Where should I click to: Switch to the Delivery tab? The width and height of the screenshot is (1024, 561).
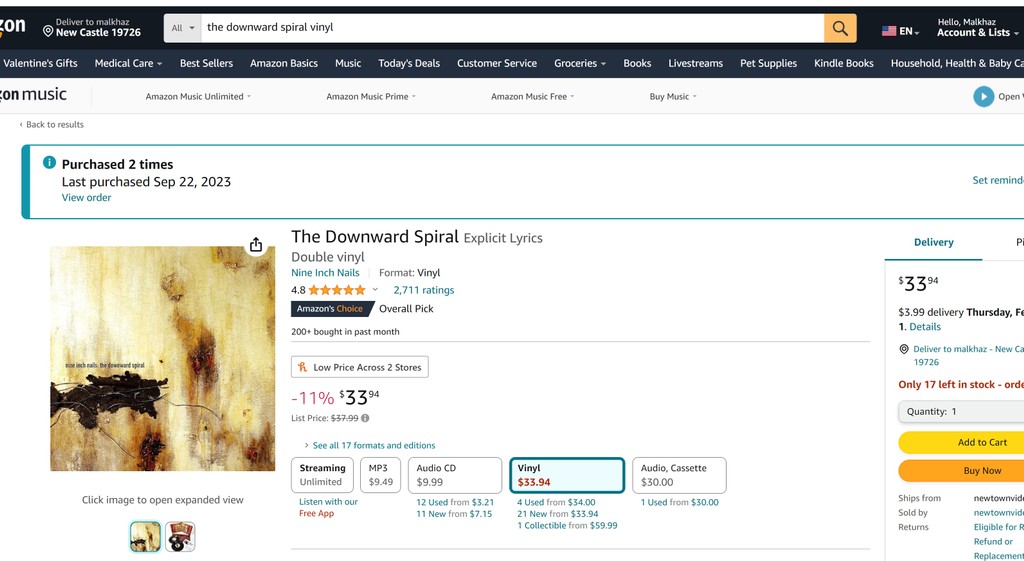(x=933, y=242)
